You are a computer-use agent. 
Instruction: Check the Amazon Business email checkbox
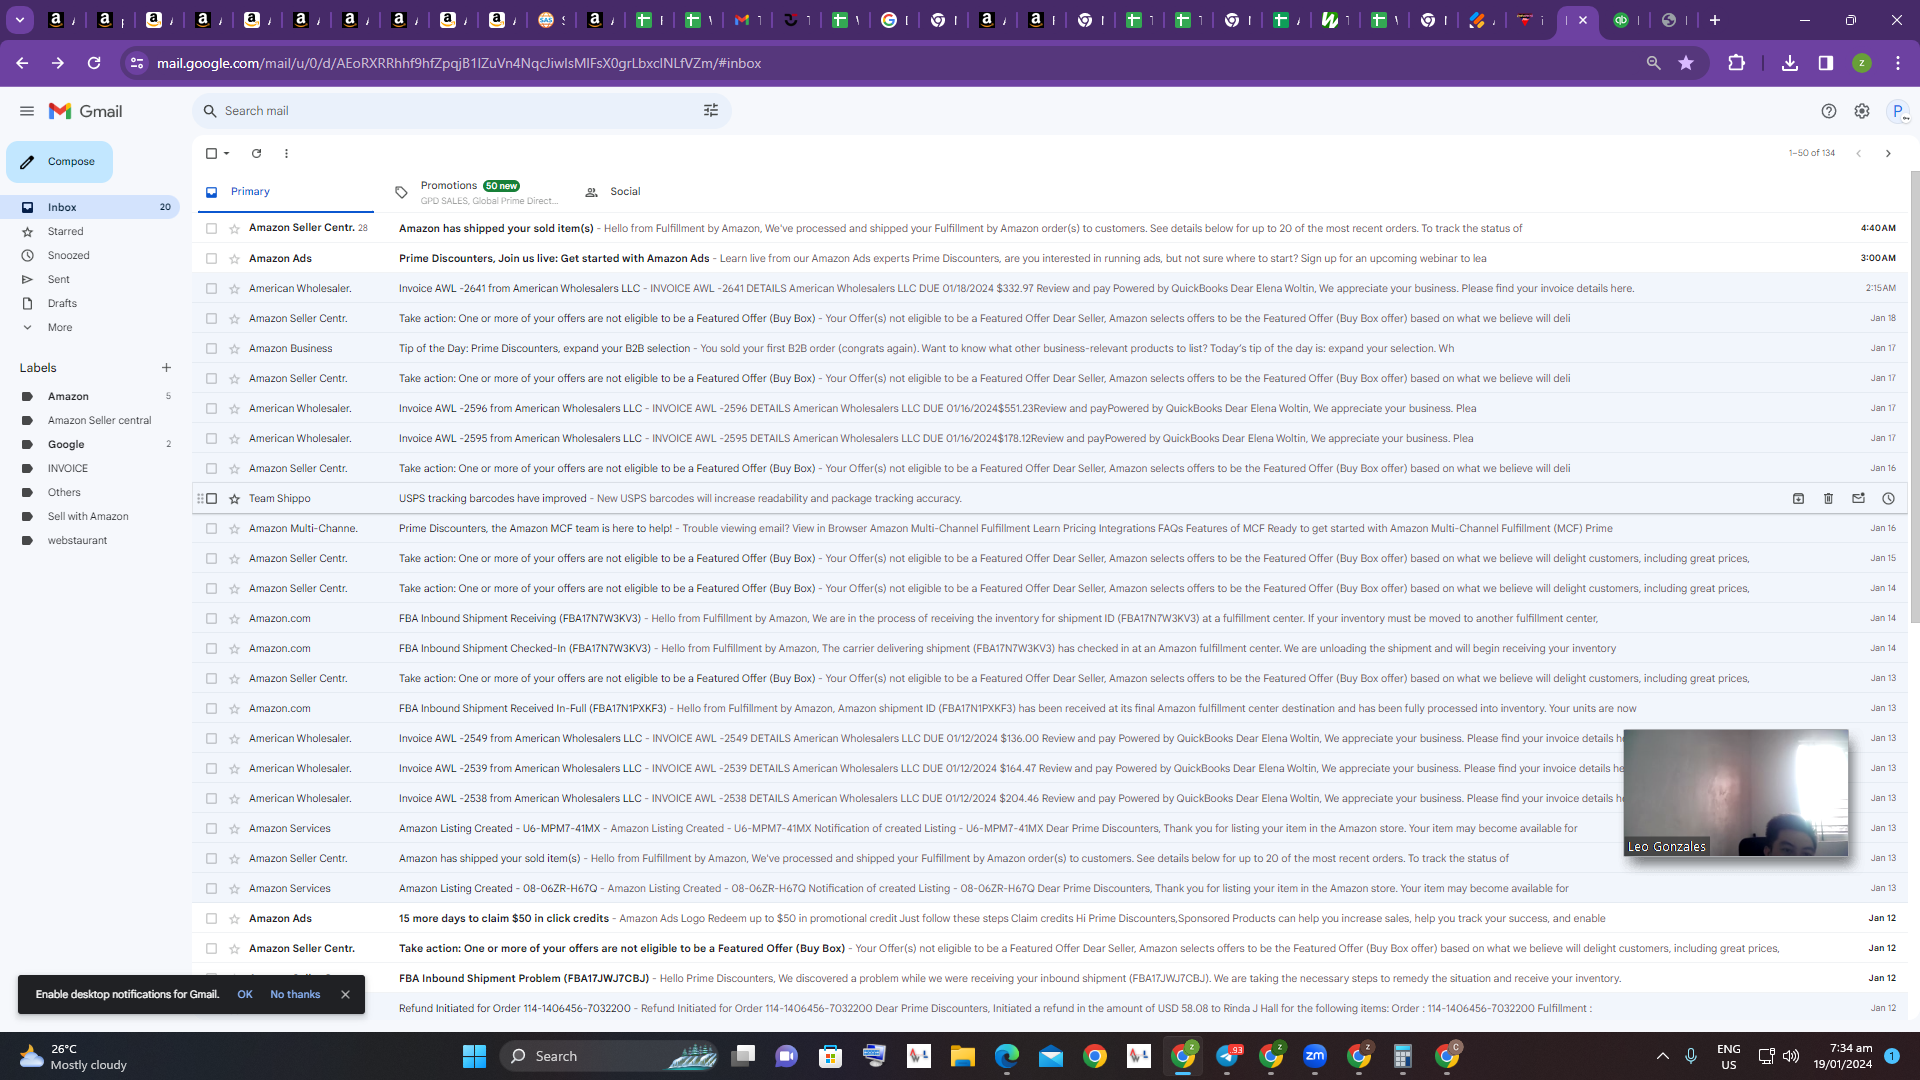(x=211, y=348)
